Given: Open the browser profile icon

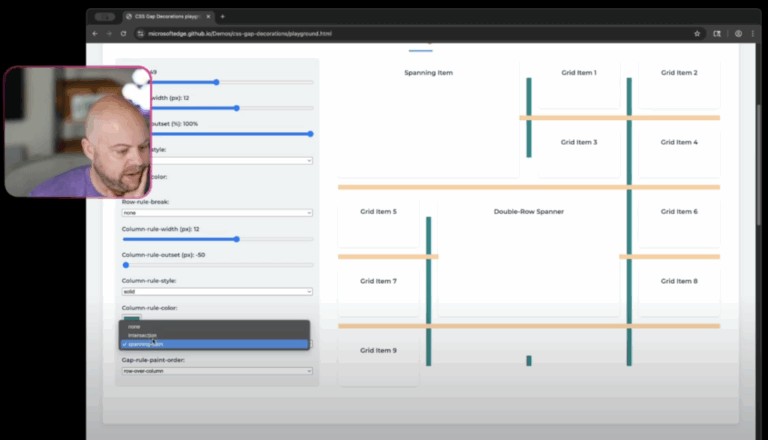Looking at the screenshot, I should click(x=738, y=33).
